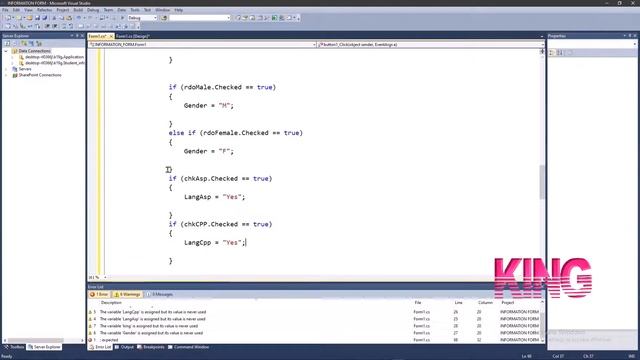Open the File menu
This screenshot has width=640, height=360.
(5, 10)
